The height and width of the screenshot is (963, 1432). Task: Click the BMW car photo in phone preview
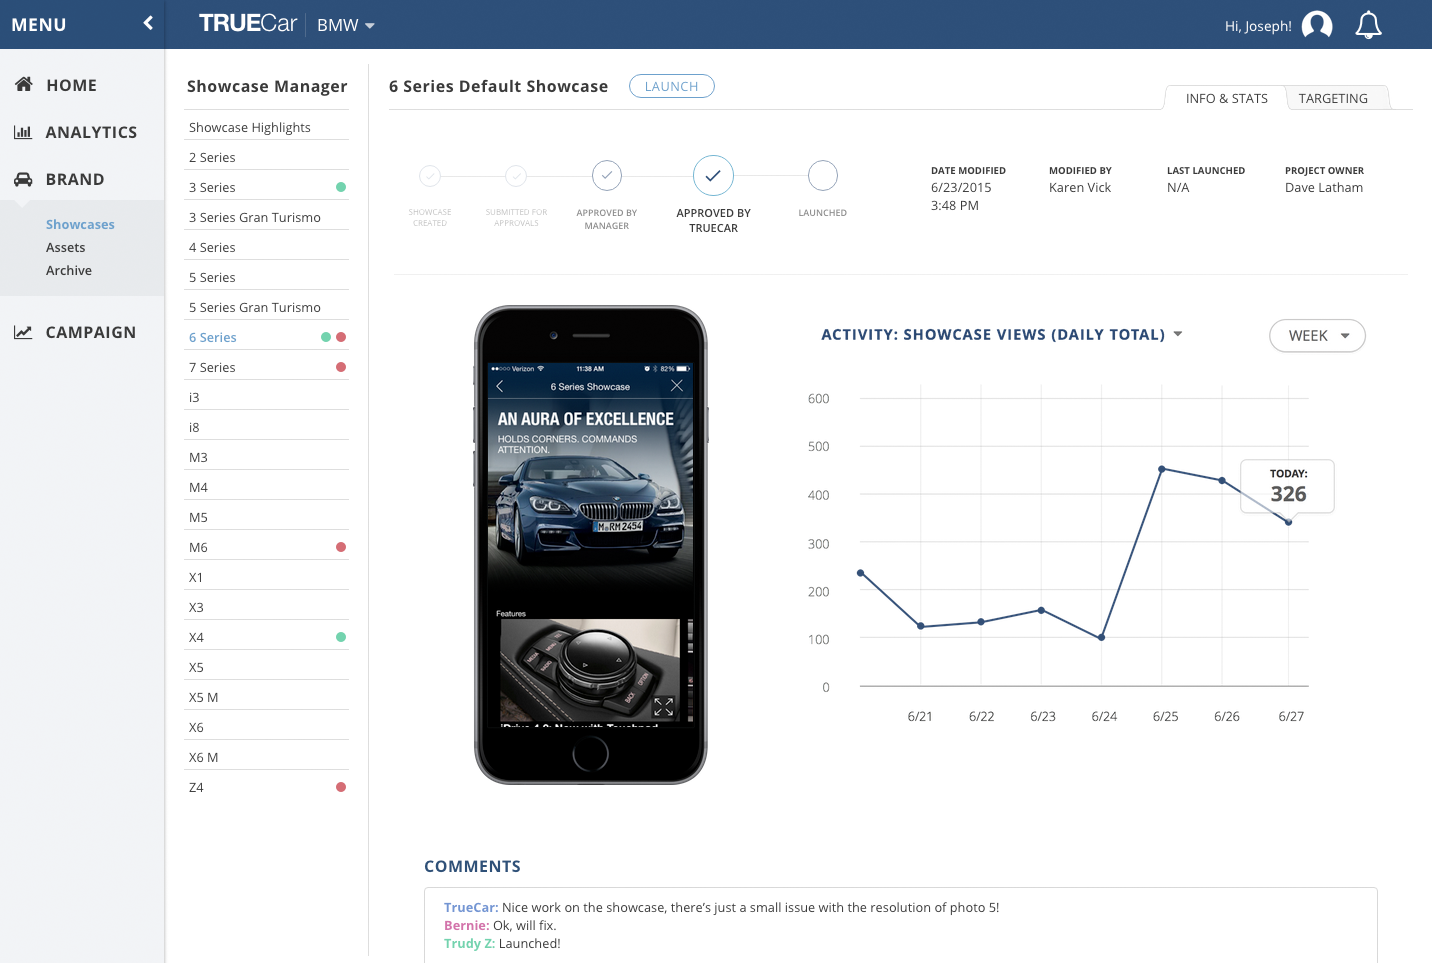(590, 505)
